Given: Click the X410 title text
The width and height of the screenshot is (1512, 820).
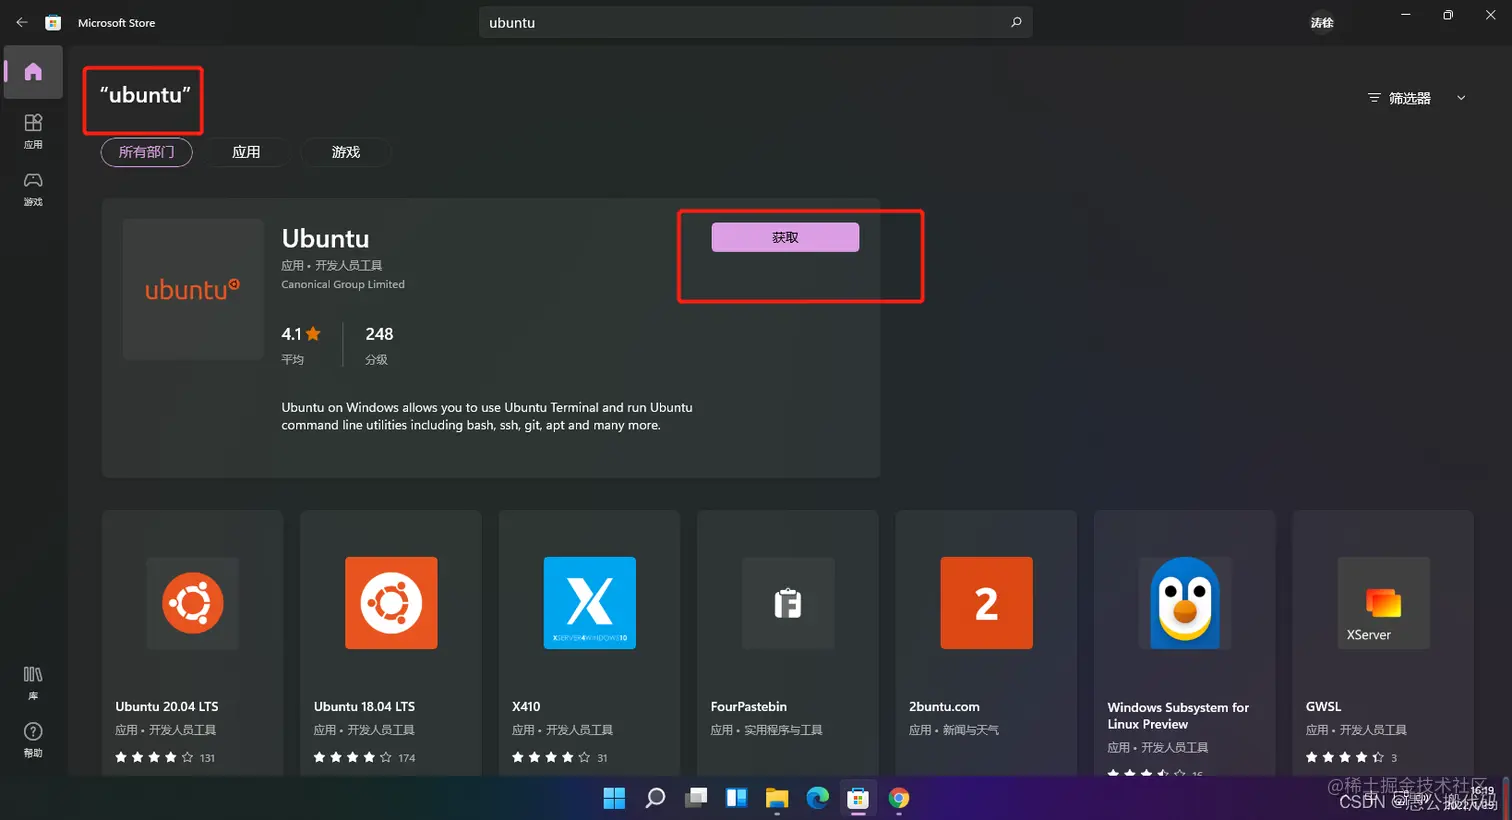Looking at the screenshot, I should point(526,707).
